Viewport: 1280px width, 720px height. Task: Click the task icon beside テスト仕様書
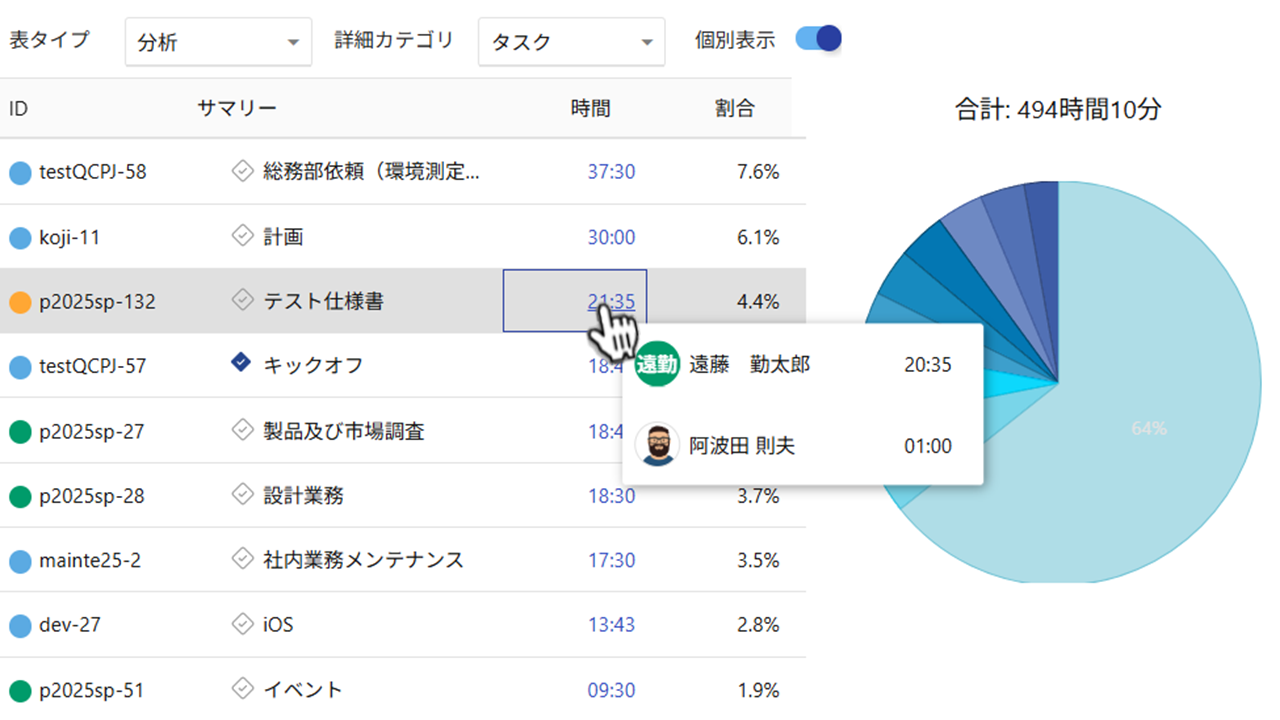[x=241, y=300]
